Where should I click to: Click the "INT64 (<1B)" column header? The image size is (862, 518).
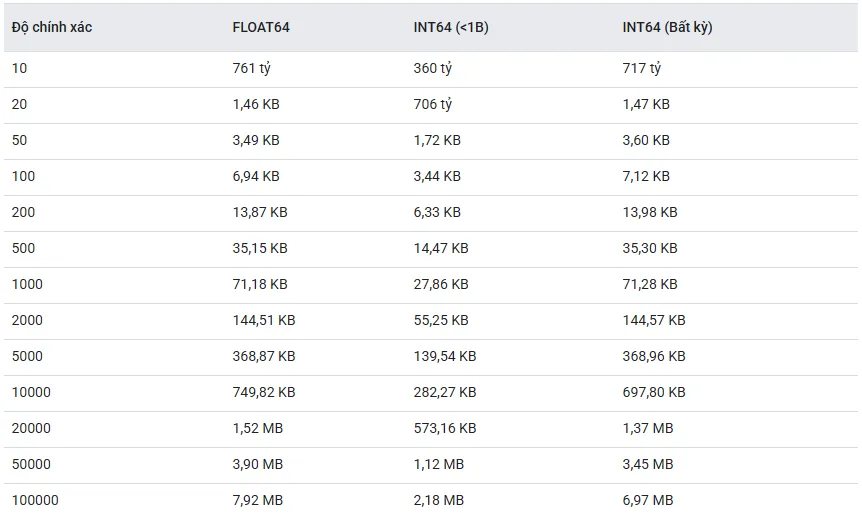point(451,28)
